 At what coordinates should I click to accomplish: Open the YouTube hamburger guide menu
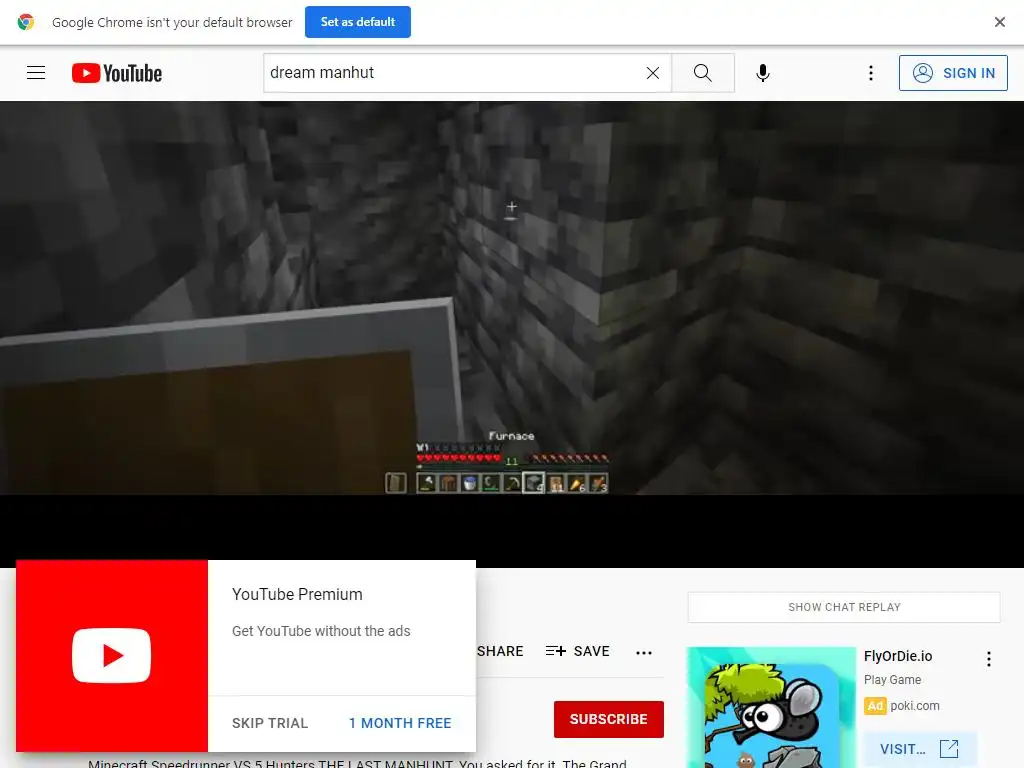[36, 72]
